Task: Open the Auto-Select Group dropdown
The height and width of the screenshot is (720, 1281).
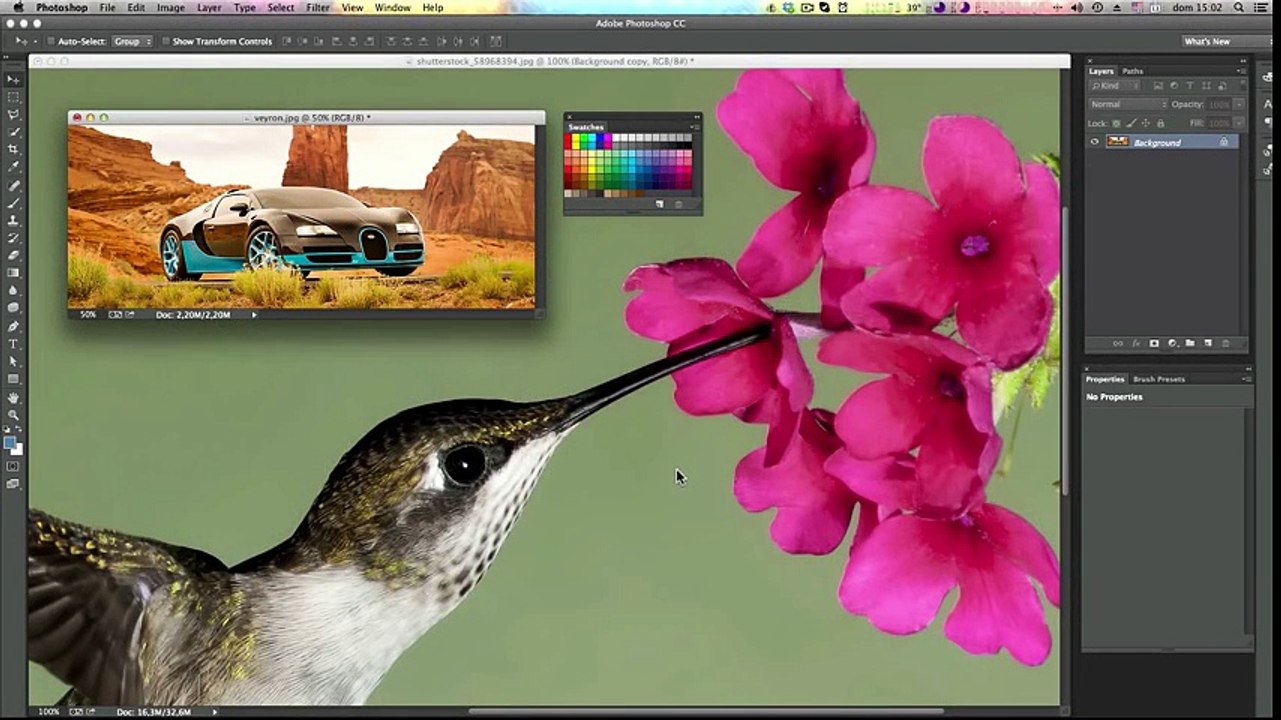Action: pos(132,42)
